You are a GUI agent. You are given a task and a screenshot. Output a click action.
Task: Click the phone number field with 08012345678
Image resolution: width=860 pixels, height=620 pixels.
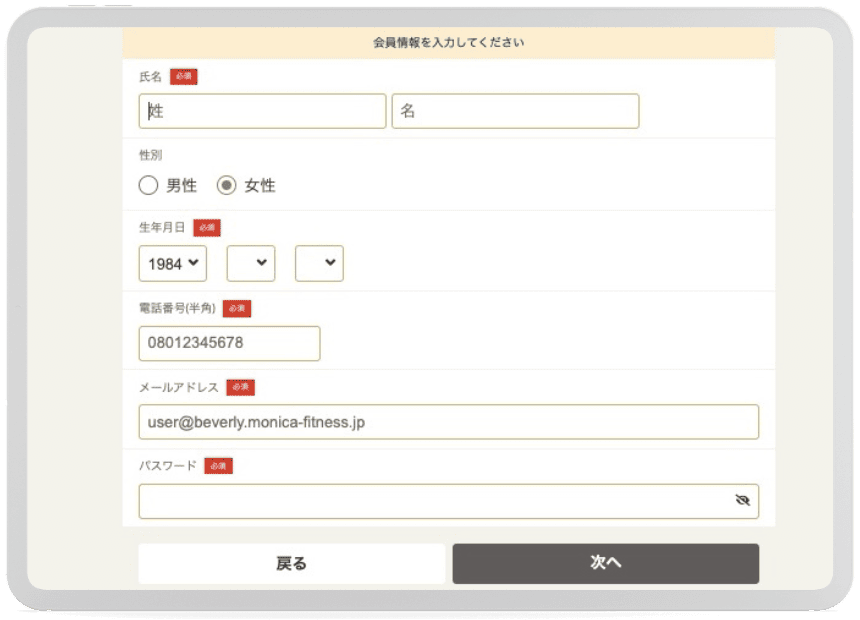pyautogui.click(x=229, y=343)
